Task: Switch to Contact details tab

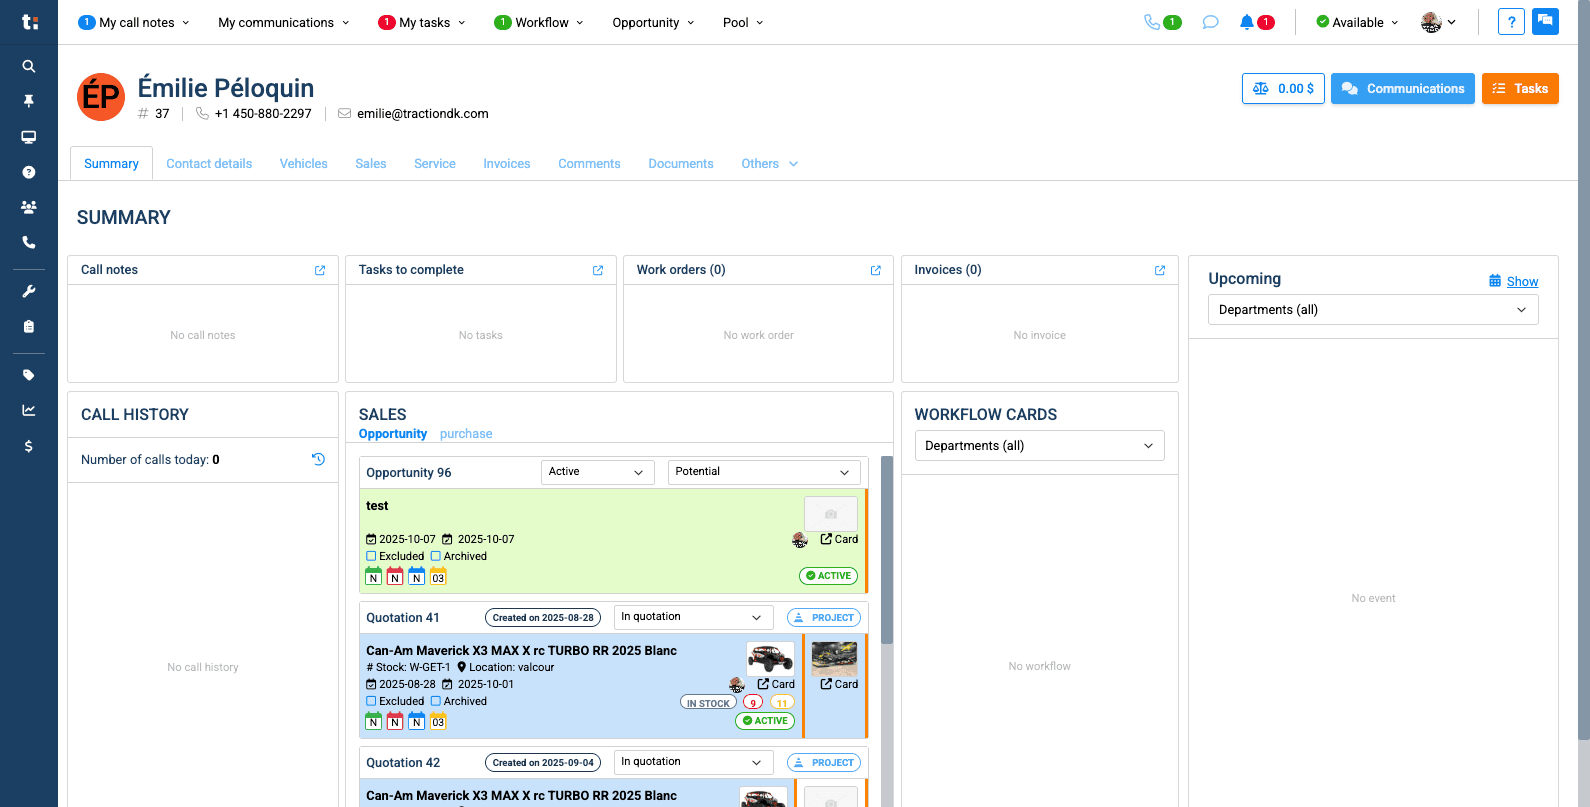Action: click(209, 164)
